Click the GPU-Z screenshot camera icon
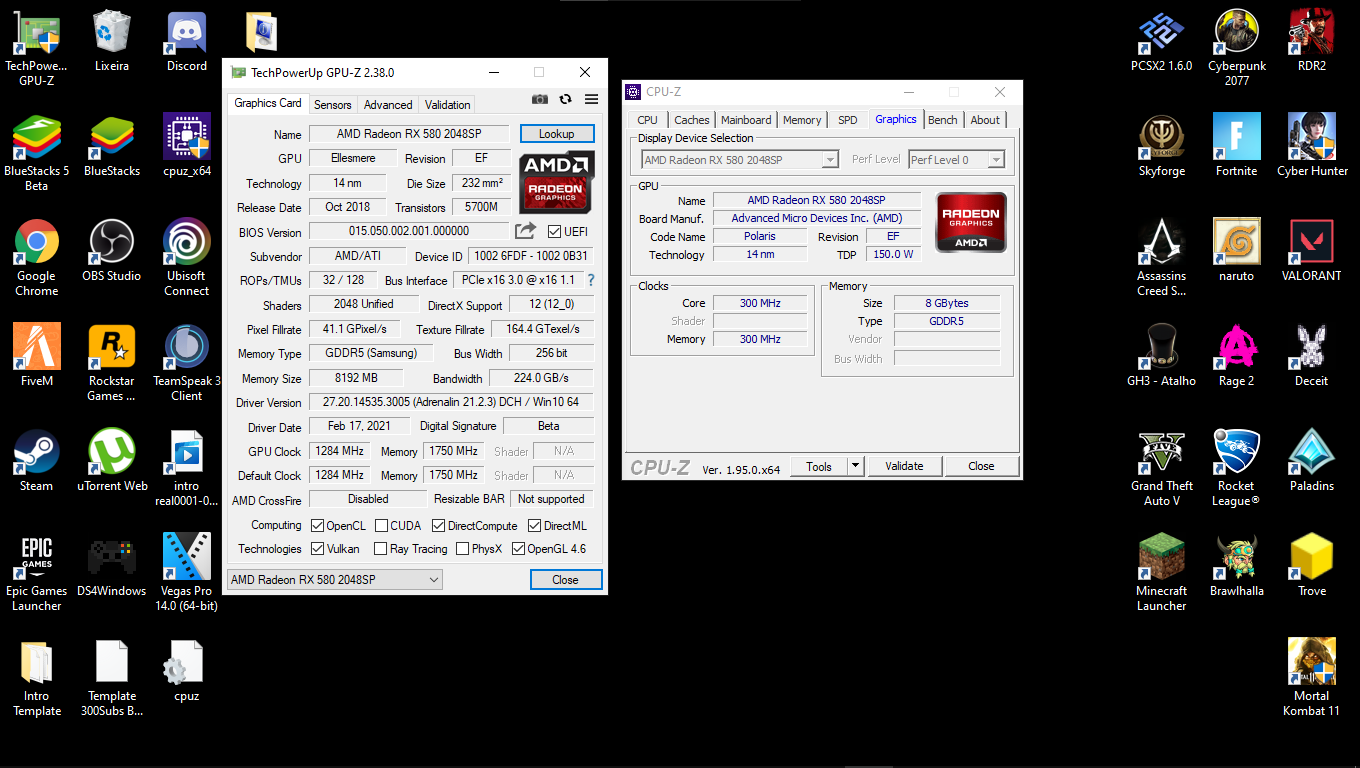This screenshot has height=768, width=1360. click(540, 99)
